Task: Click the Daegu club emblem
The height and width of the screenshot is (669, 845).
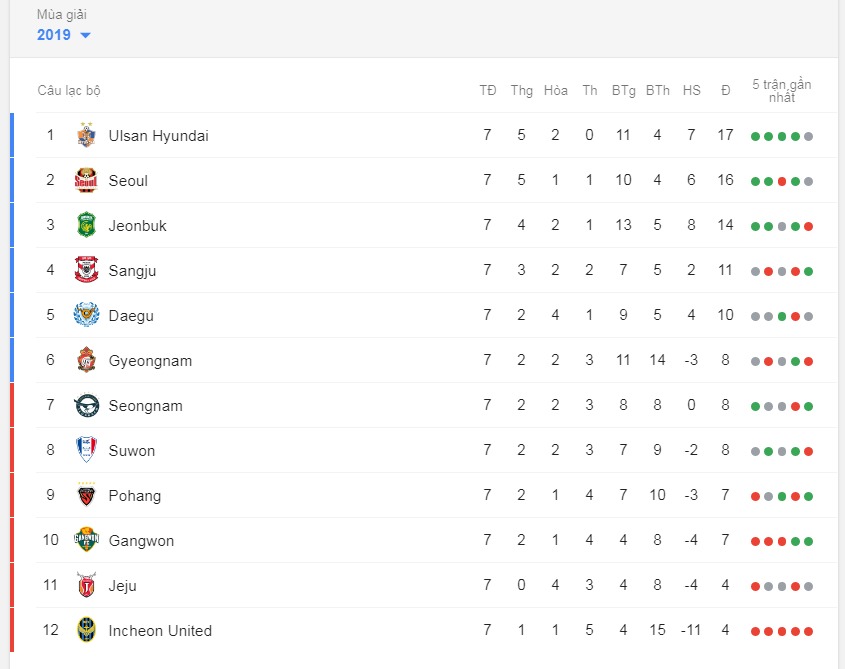Action: coord(86,315)
